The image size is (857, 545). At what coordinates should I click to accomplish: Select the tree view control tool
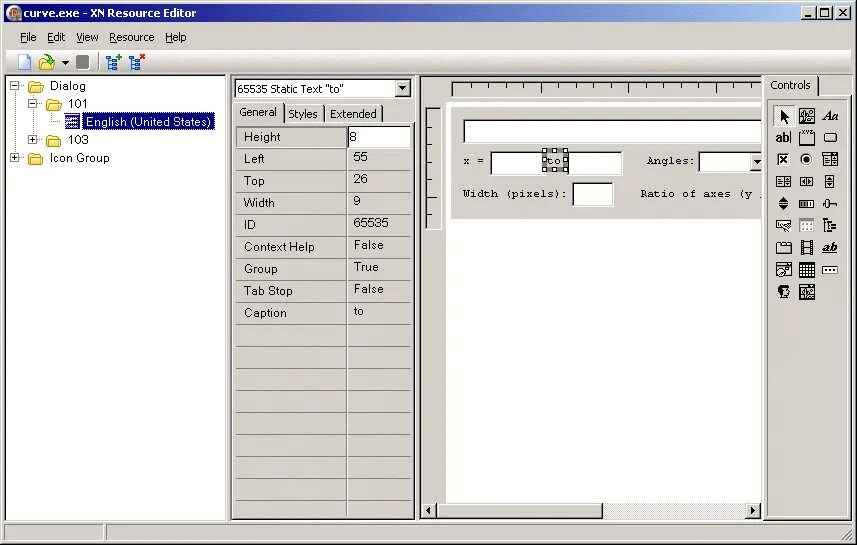click(830, 225)
